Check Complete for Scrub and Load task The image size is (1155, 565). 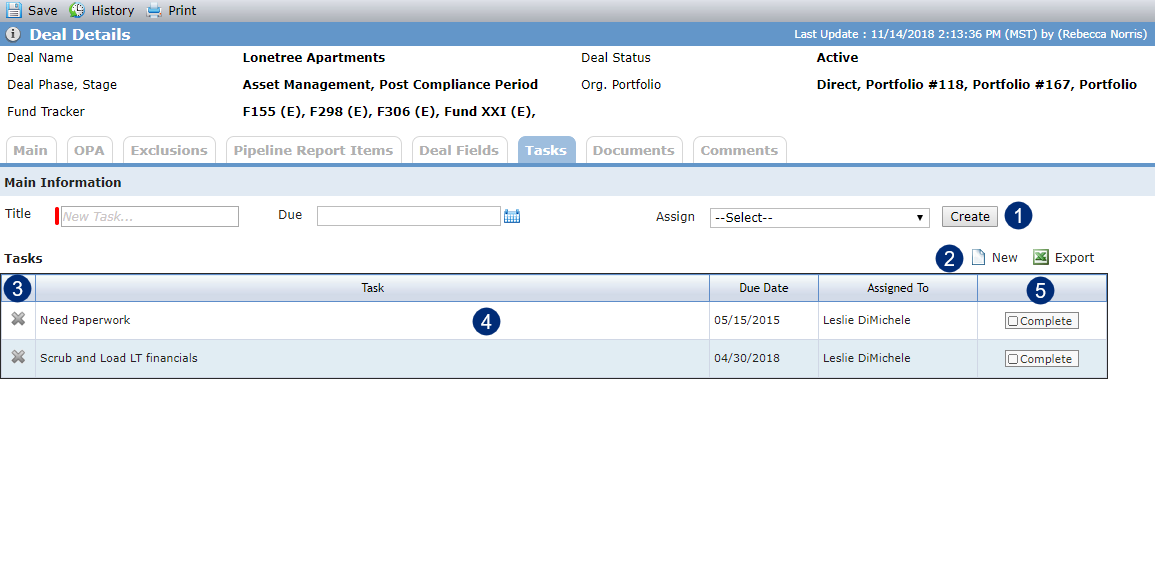[1013, 359]
